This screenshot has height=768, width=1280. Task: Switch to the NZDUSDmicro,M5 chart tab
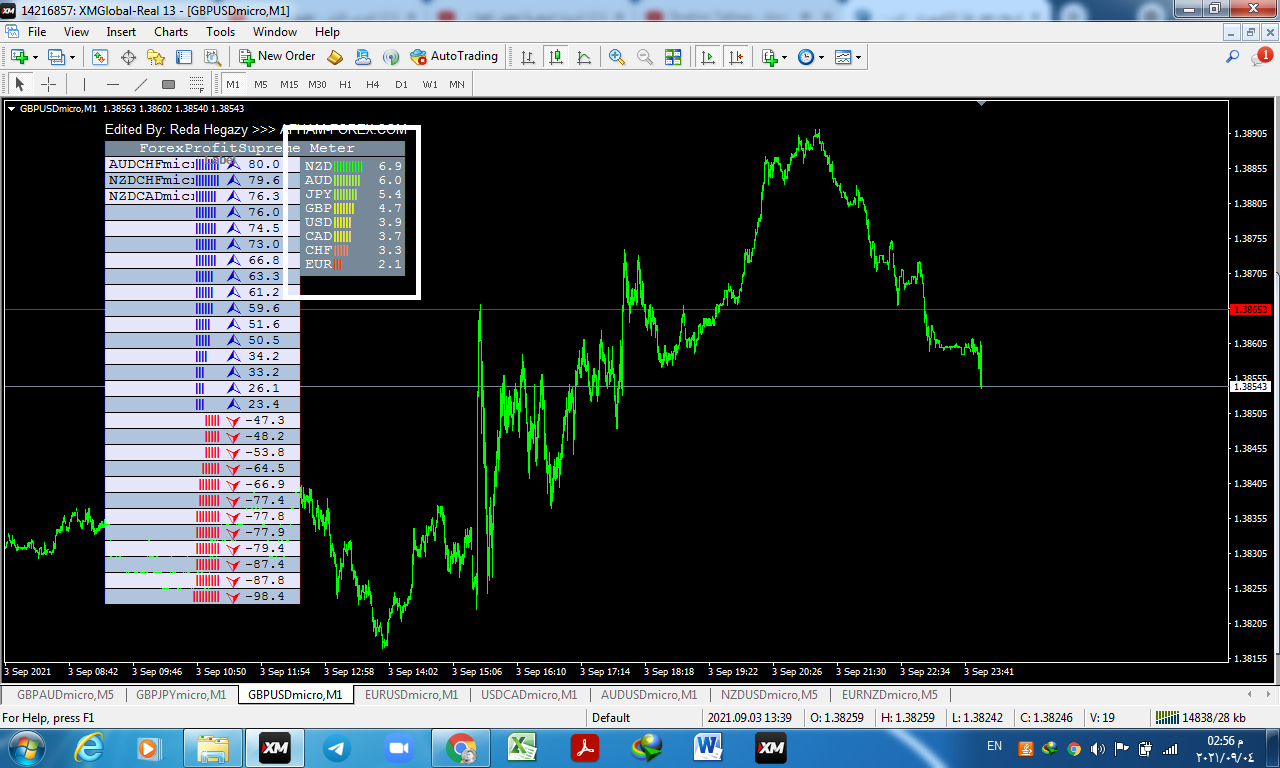770,694
